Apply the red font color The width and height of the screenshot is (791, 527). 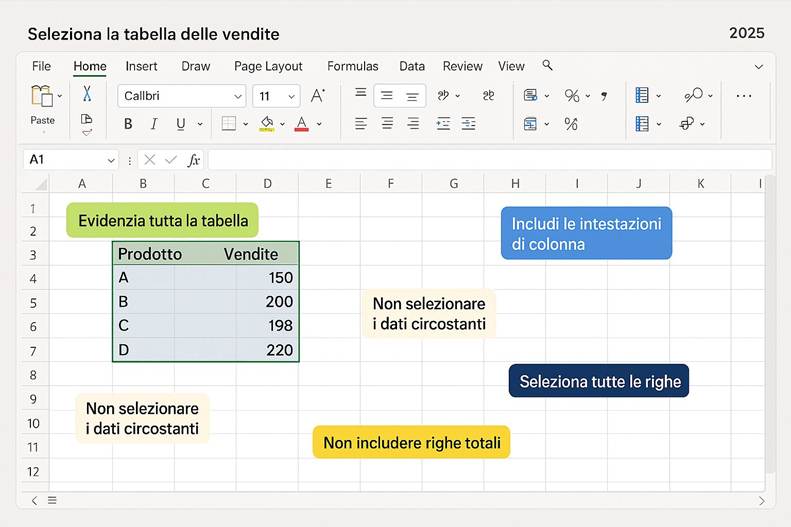pos(302,124)
